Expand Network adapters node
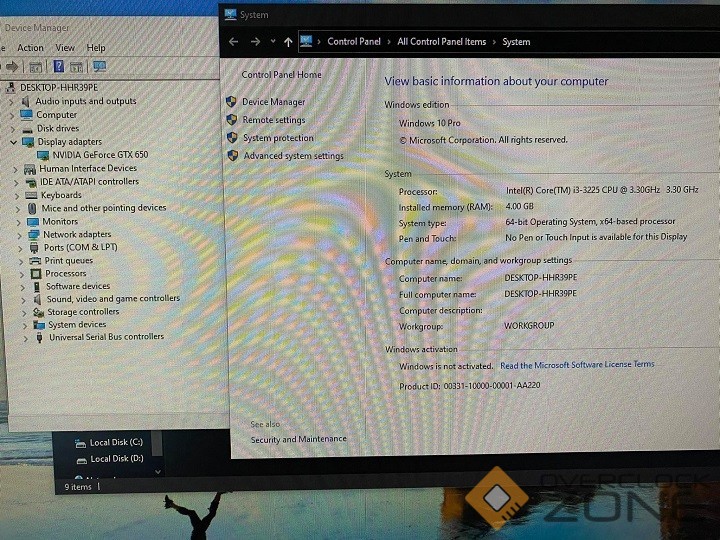The height and width of the screenshot is (540, 720). (x=20, y=235)
